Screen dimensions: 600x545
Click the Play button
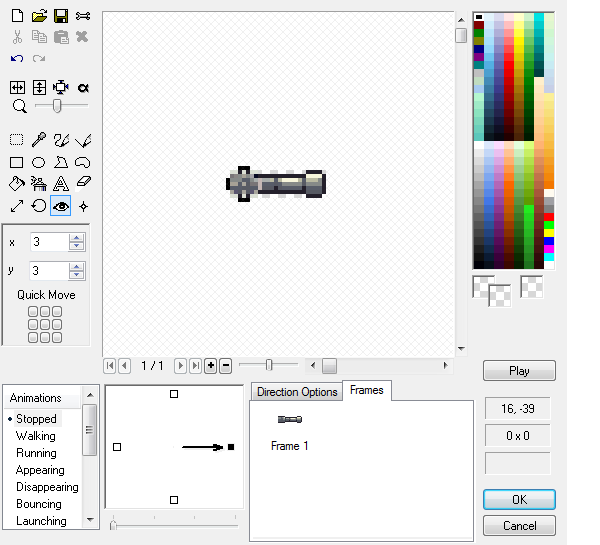[519, 370]
